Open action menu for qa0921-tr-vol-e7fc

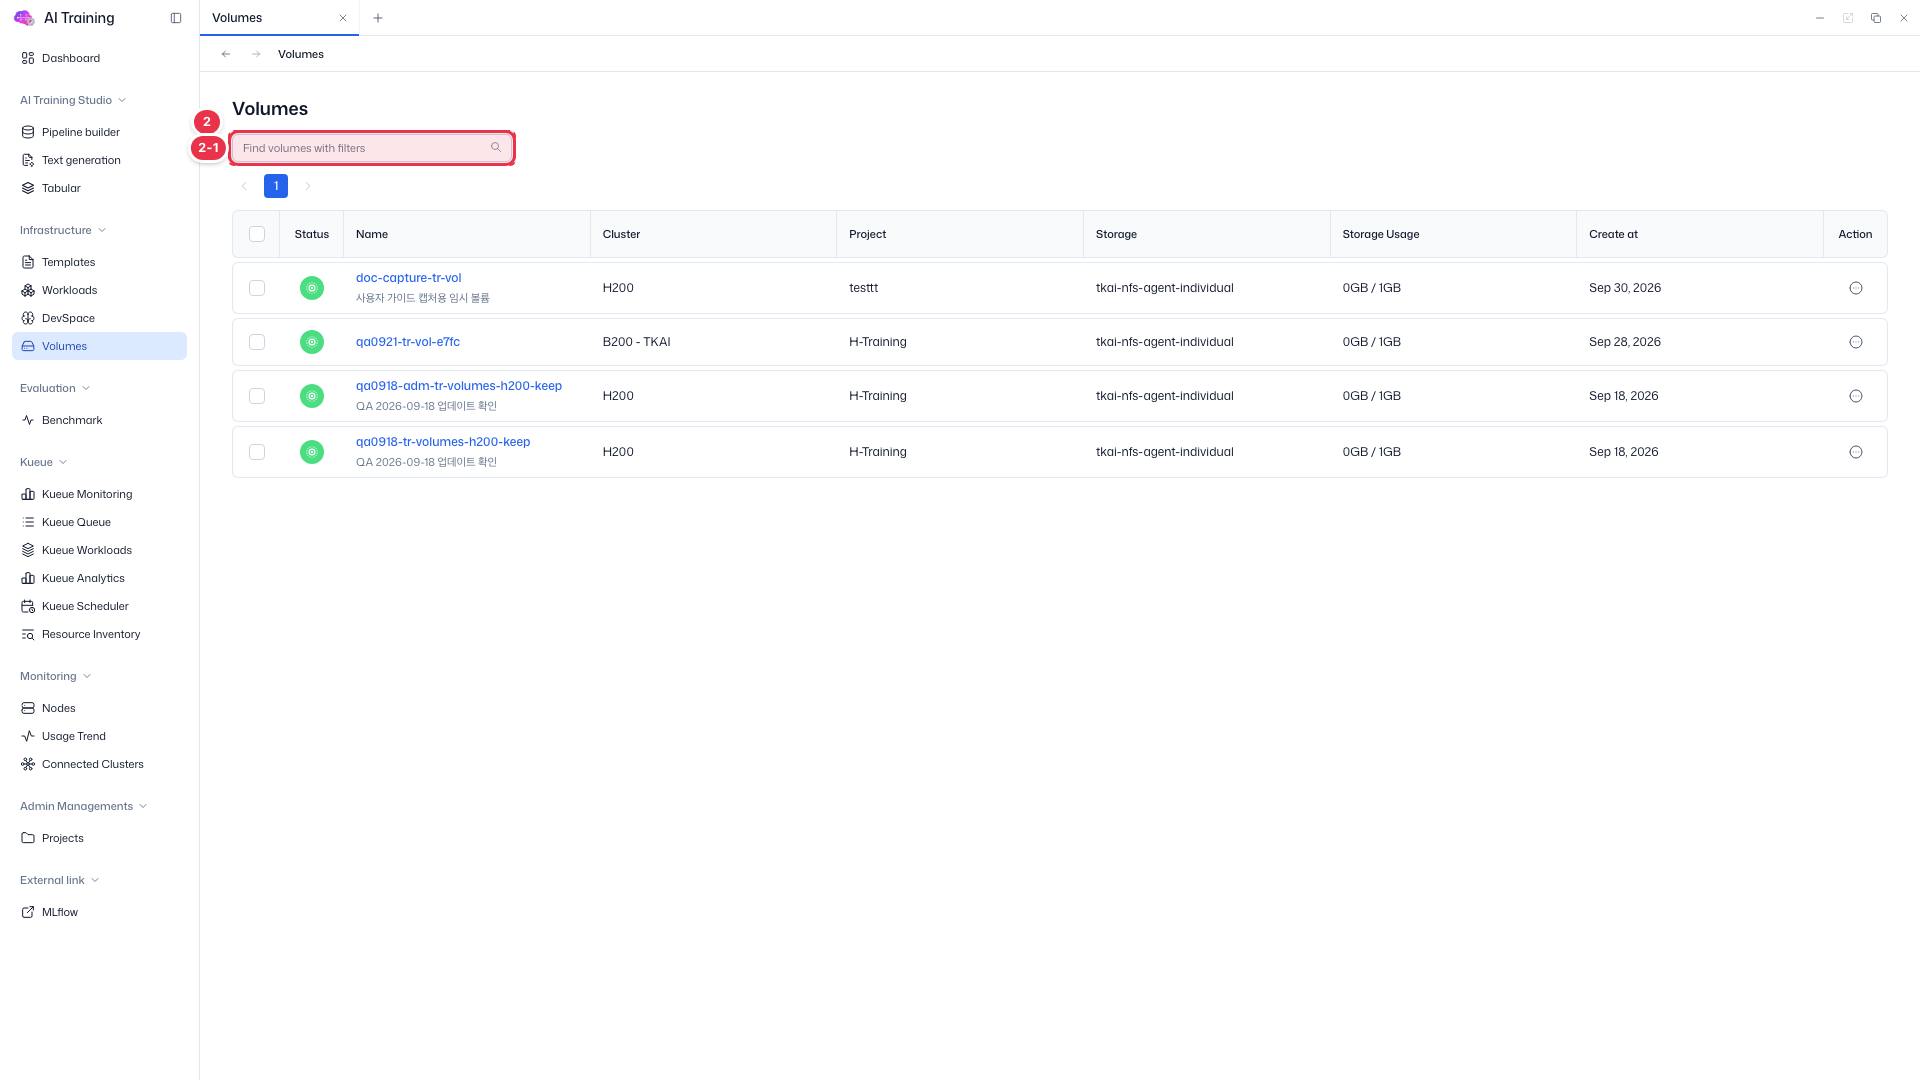pos(1856,342)
